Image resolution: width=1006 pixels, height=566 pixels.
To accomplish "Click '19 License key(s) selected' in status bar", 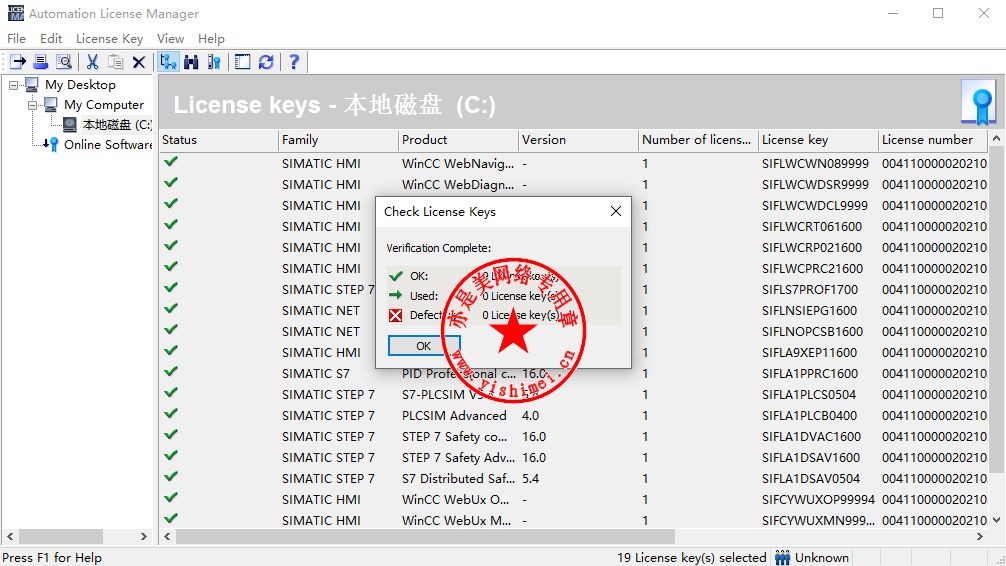I will coord(692,558).
